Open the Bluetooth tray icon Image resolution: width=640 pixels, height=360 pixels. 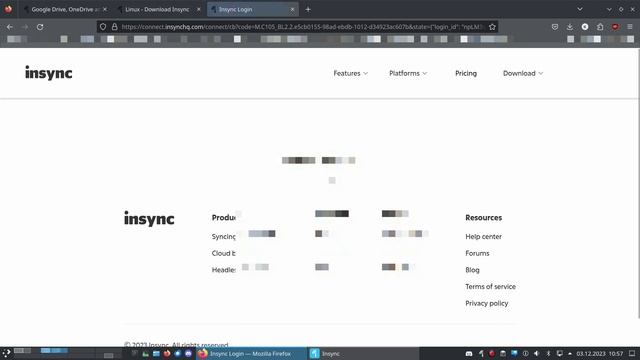[x=548, y=353]
